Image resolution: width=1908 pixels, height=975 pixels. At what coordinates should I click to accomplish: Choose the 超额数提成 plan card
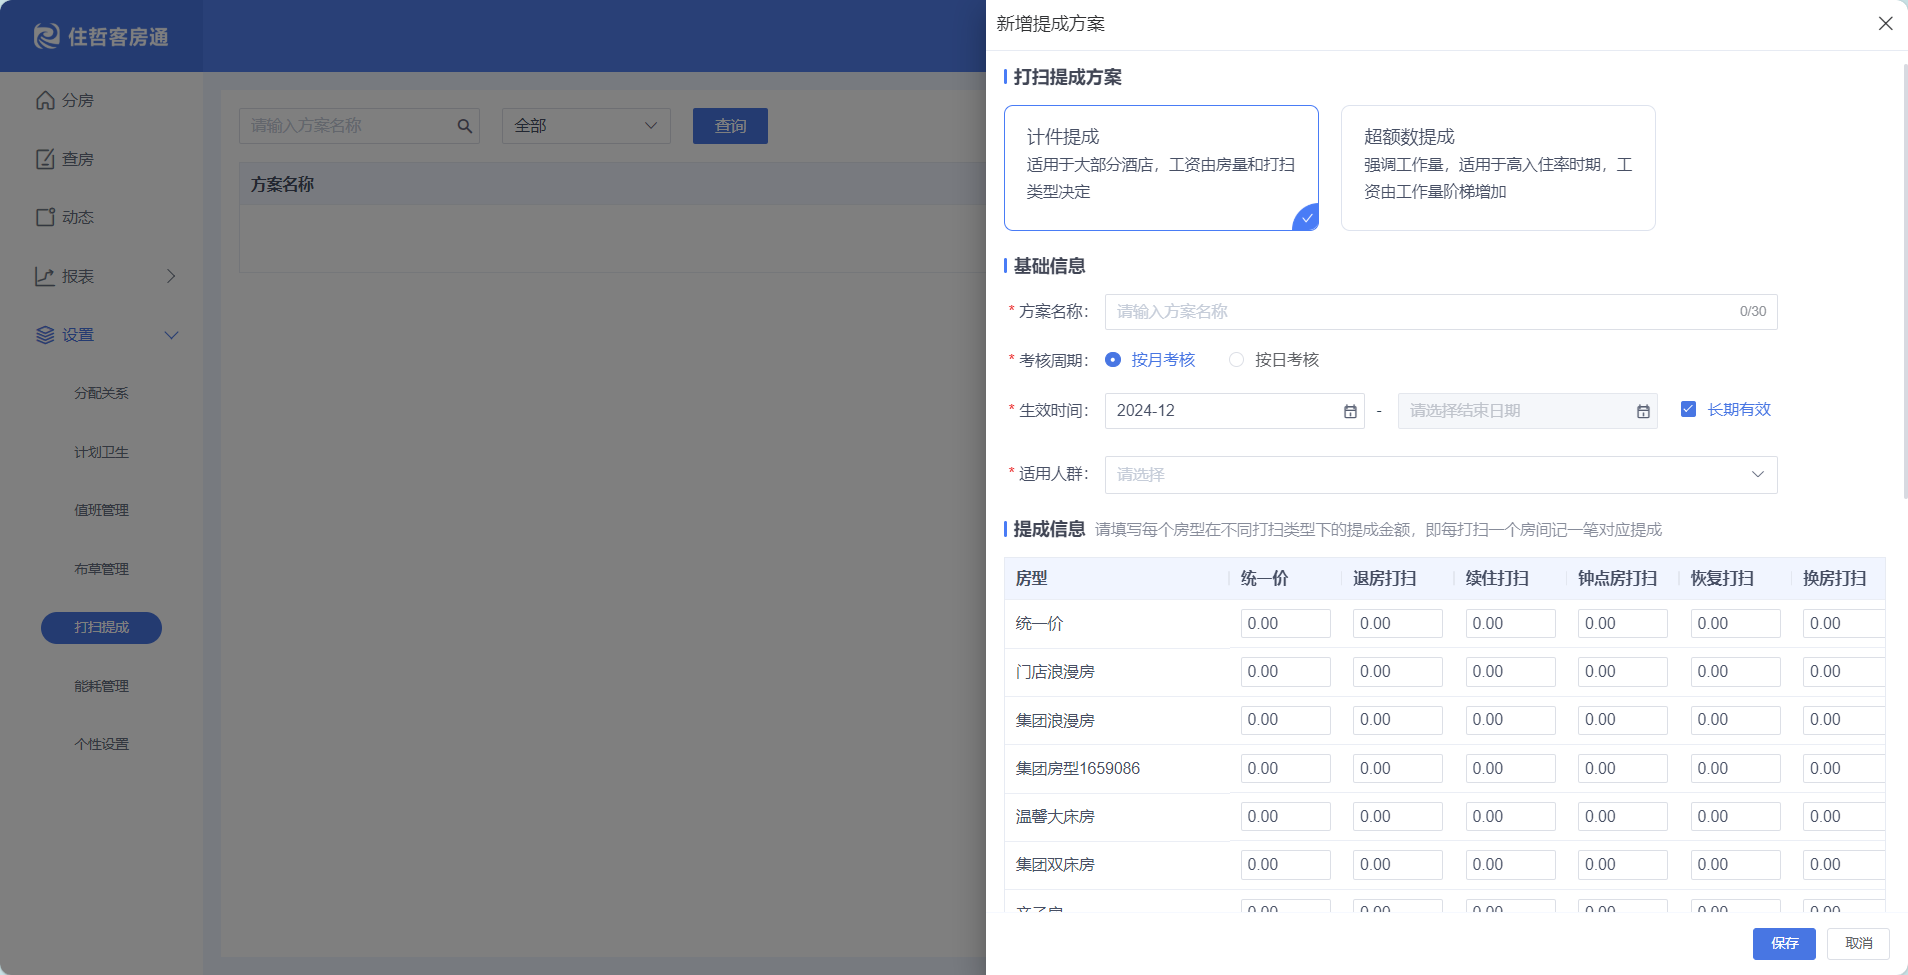[x=1498, y=168]
